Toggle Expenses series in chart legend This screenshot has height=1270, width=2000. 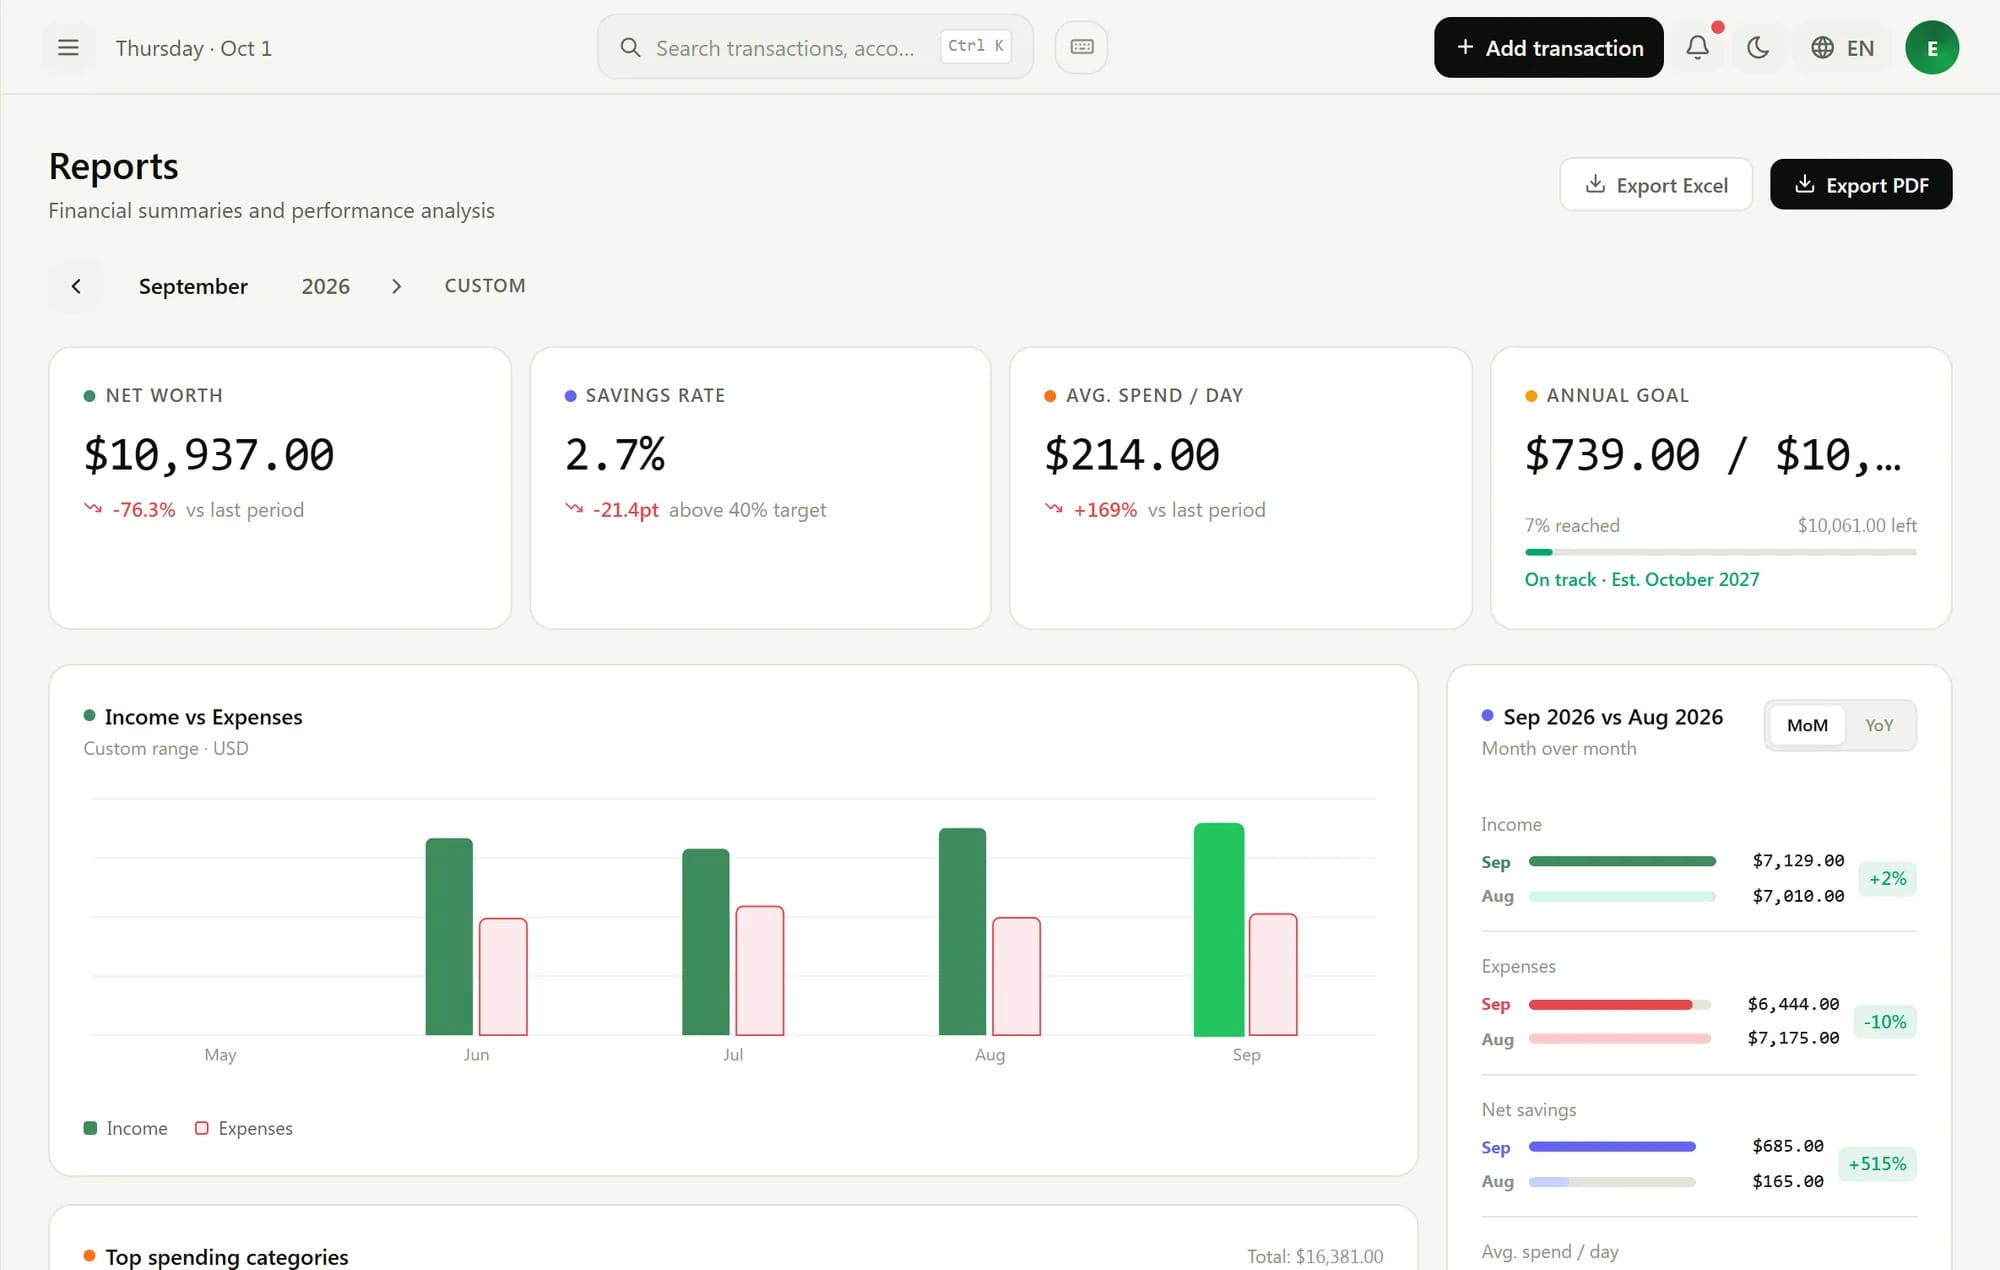coord(244,1128)
